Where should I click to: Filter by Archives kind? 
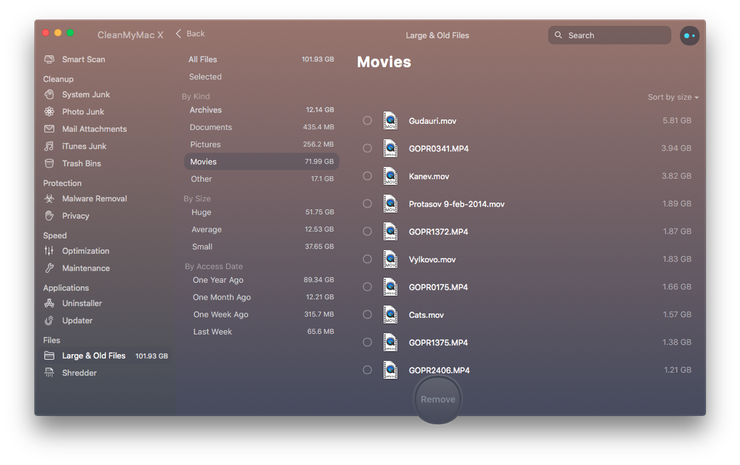(261, 110)
